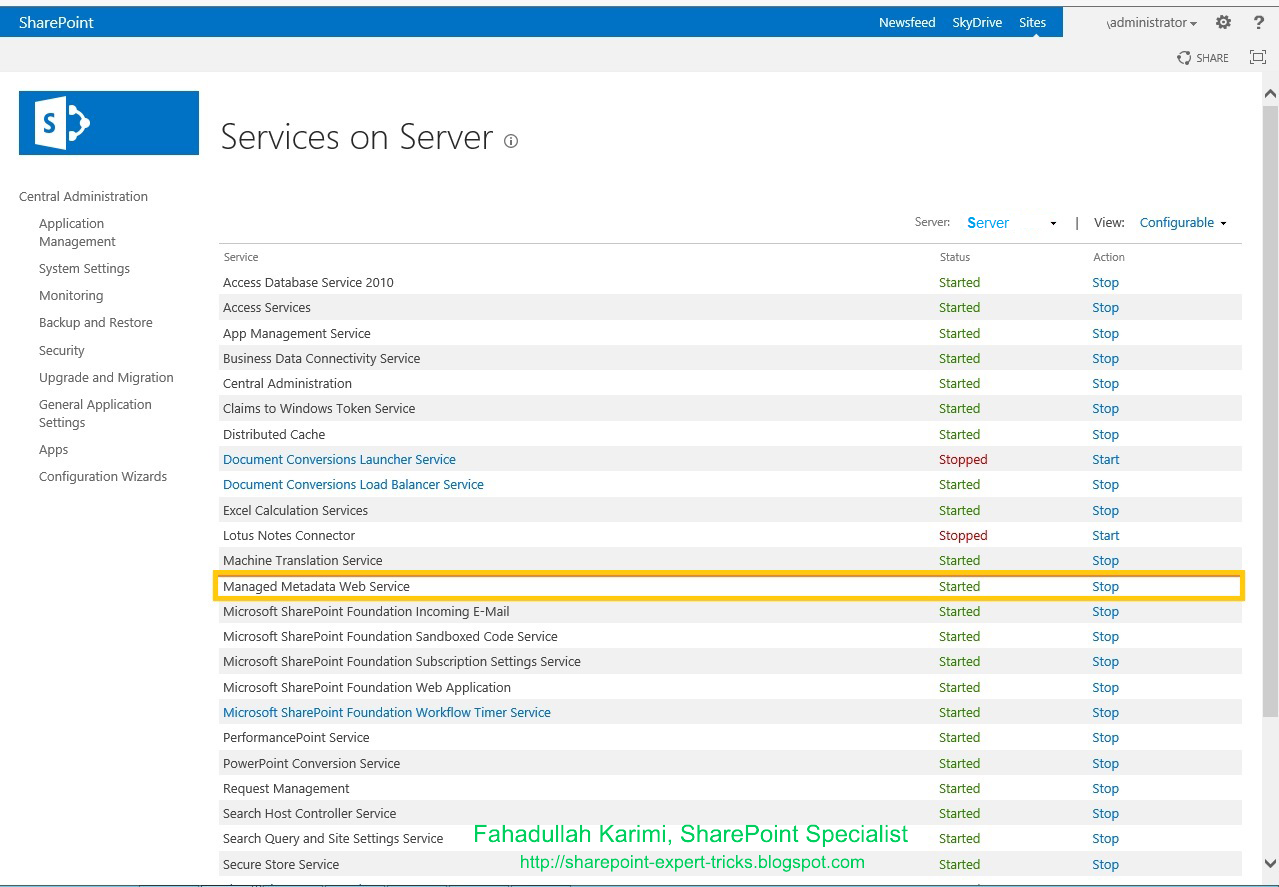Switch to the Sites navigation item
1279x887 pixels.
[x=1032, y=21]
